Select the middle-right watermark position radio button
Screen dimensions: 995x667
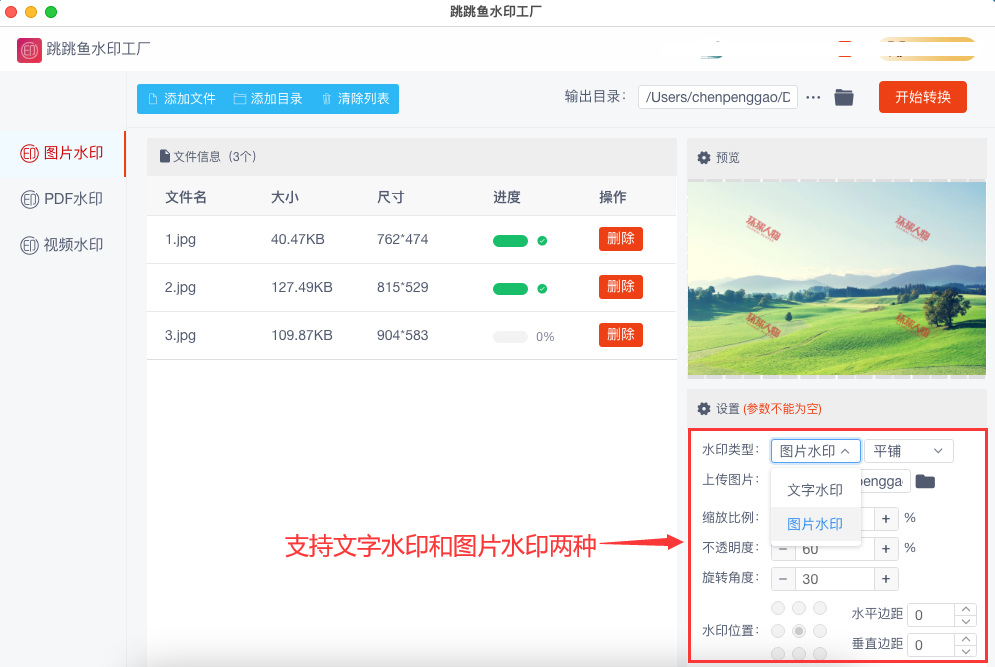click(820, 631)
